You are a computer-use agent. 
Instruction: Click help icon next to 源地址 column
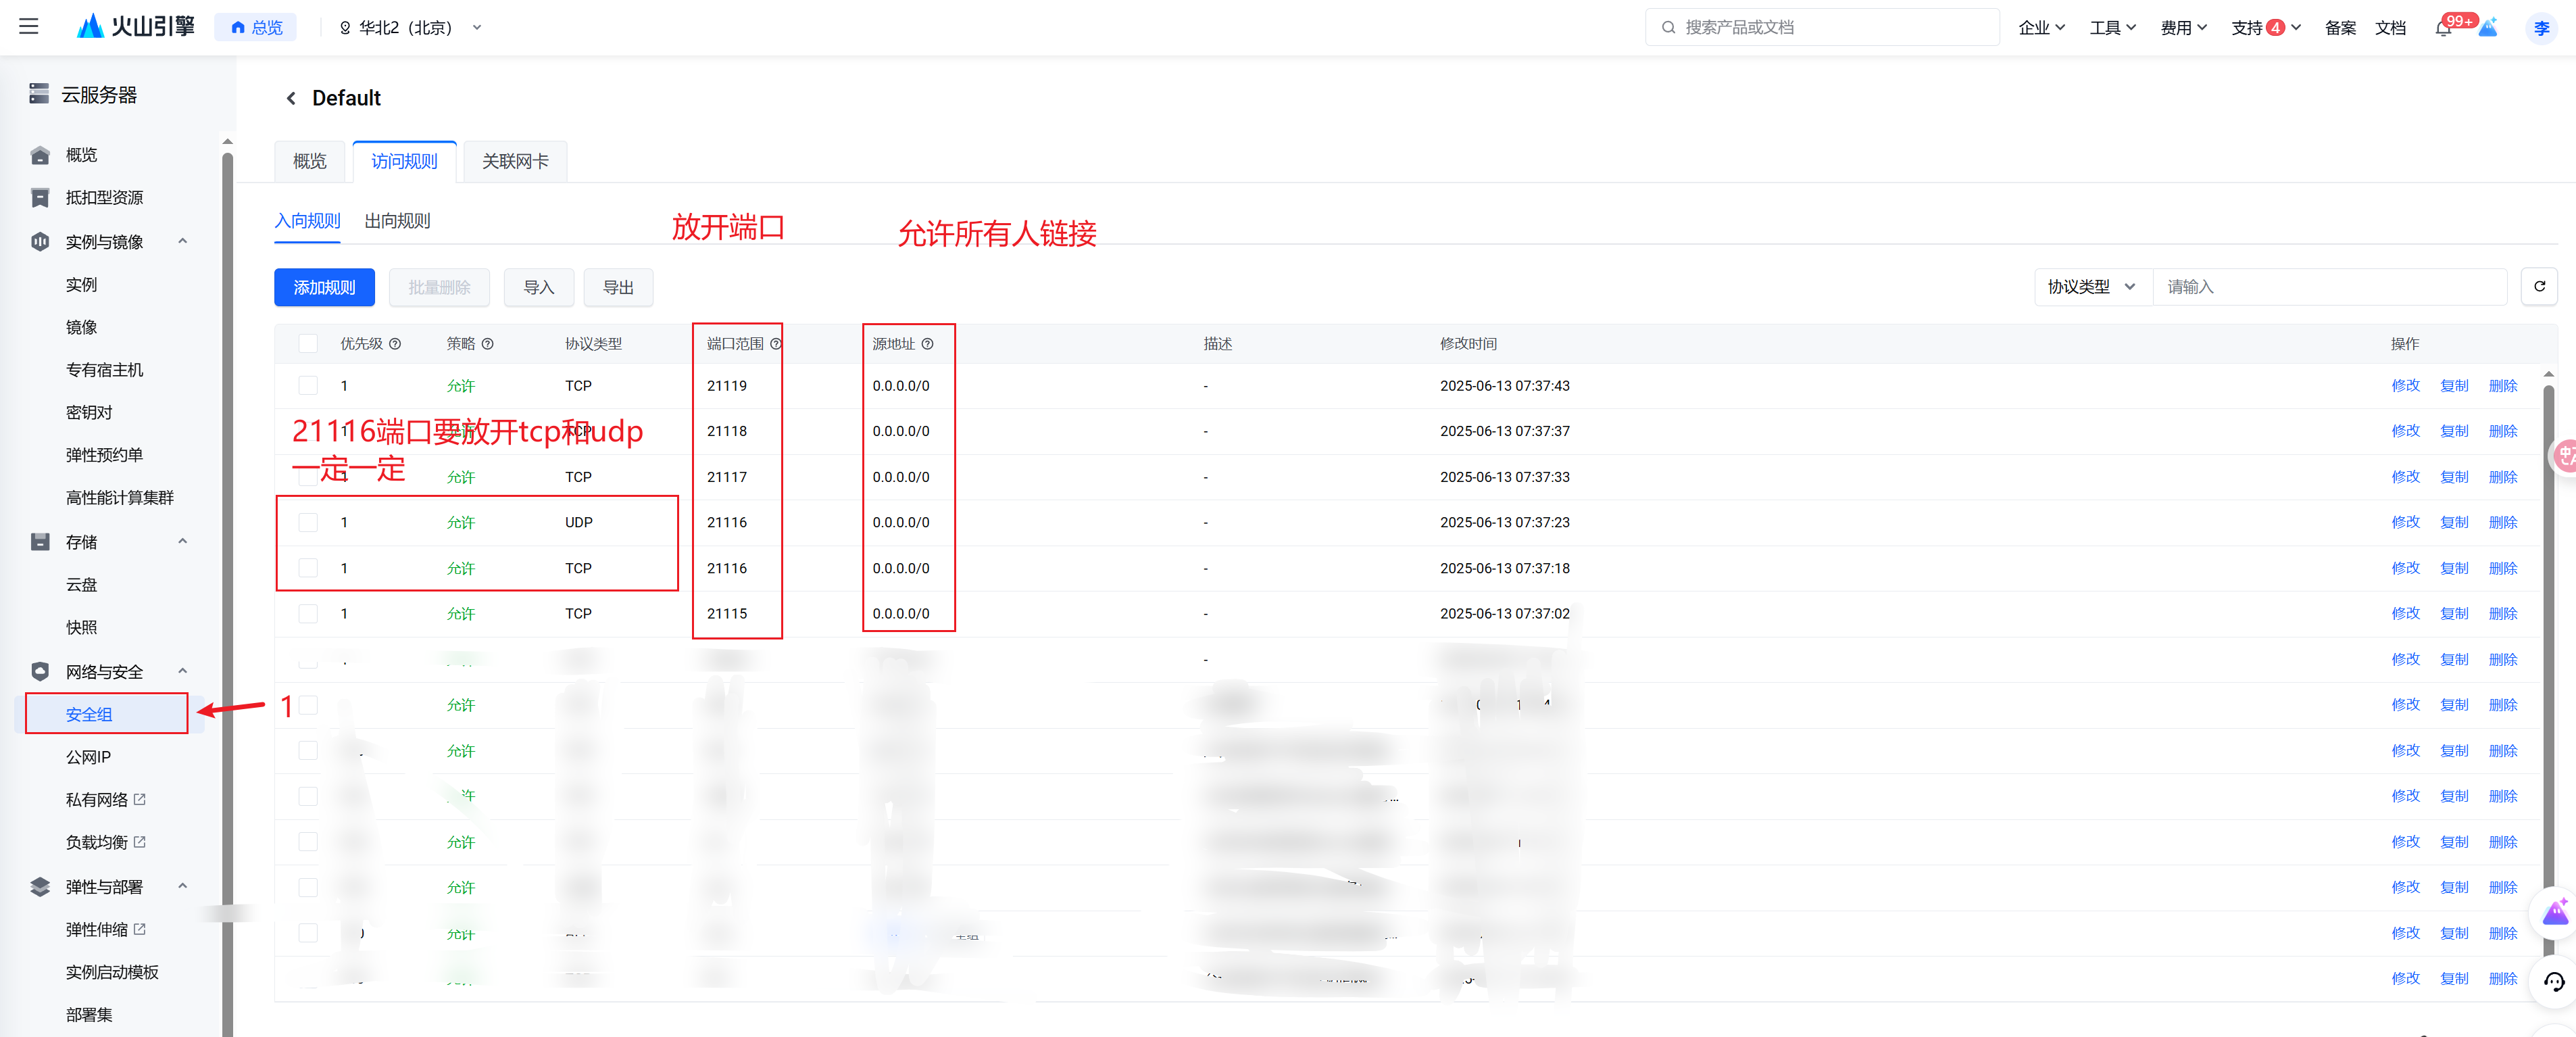tap(927, 344)
